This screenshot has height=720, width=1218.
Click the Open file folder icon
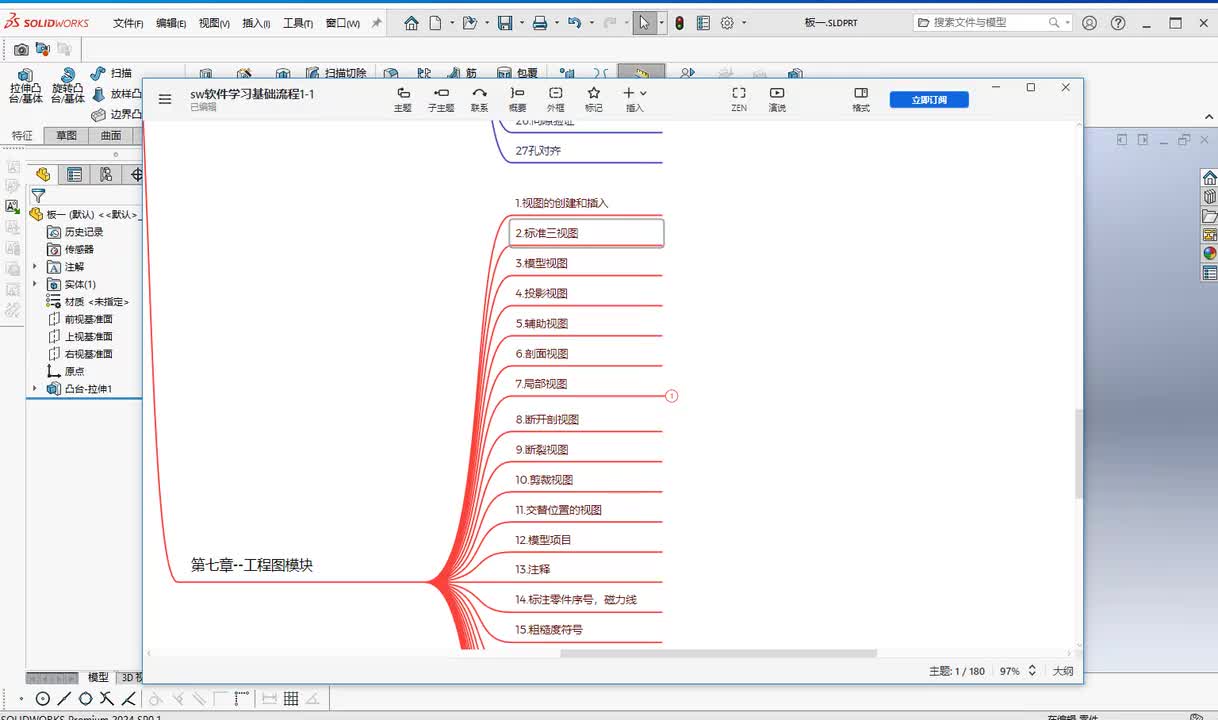(x=469, y=23)
